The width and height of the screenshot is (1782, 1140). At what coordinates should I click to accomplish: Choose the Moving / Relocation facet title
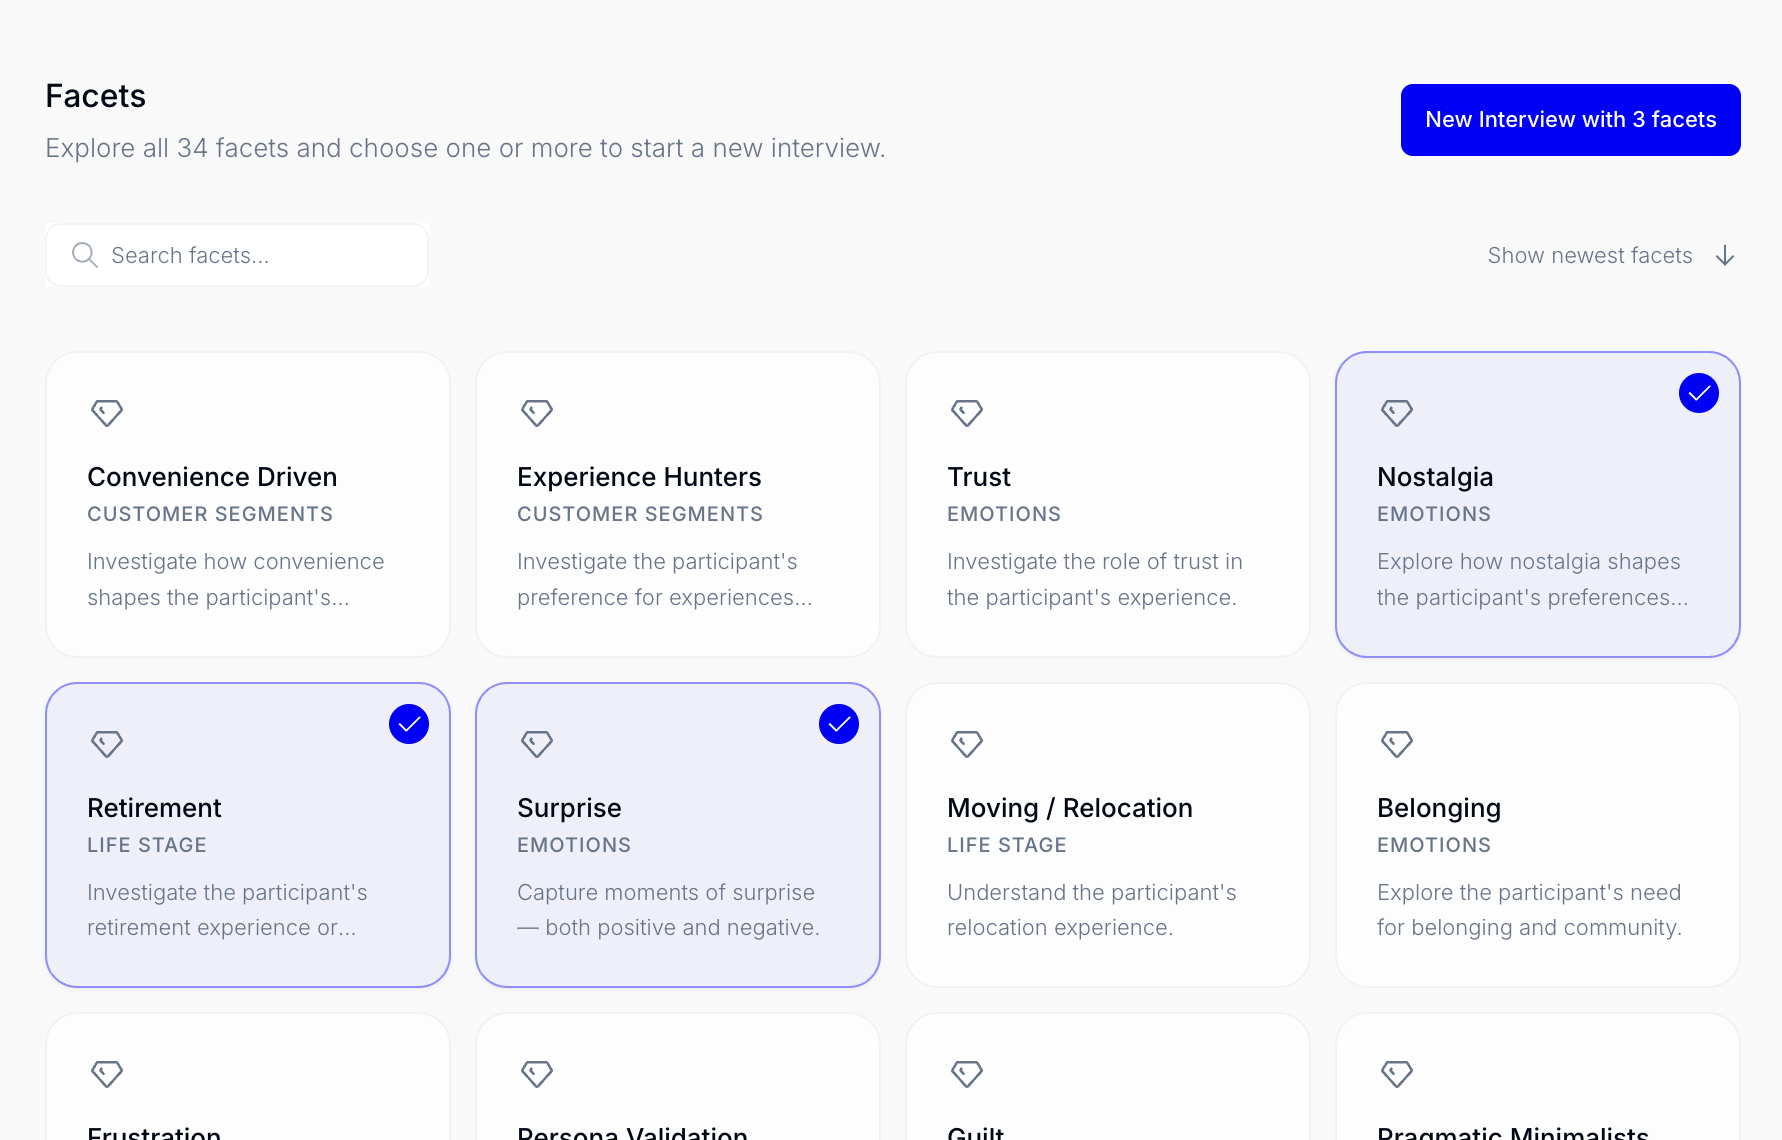pos(1069,808)
